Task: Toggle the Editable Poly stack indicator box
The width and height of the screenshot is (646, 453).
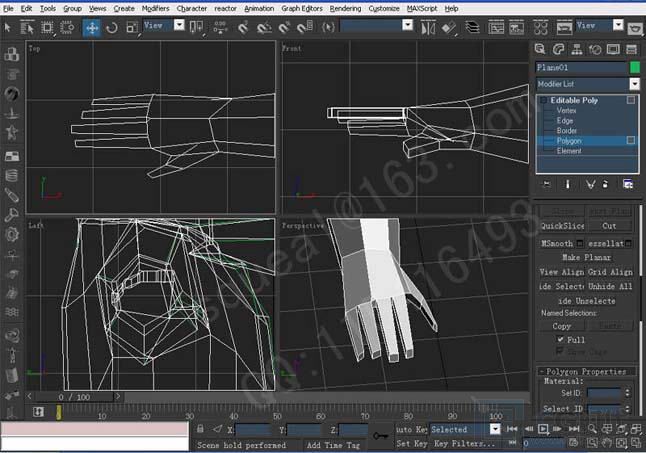Action: point(631,100)
